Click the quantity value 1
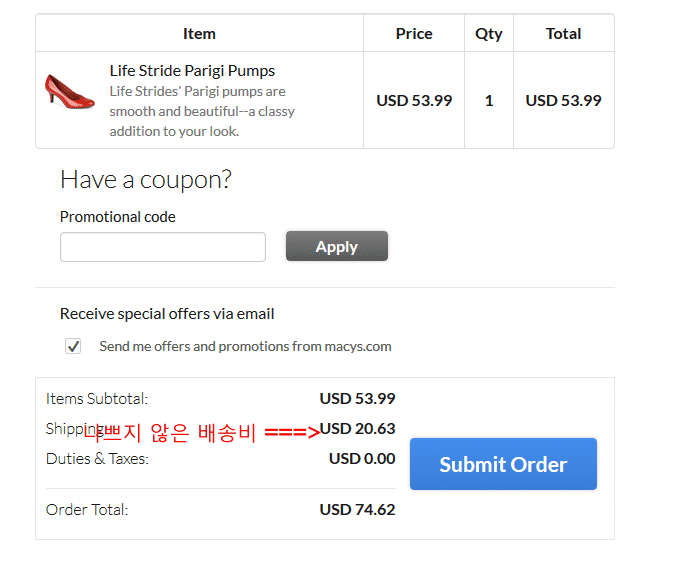The height and width of the screenshot is (583, 687). coord(489,101)
